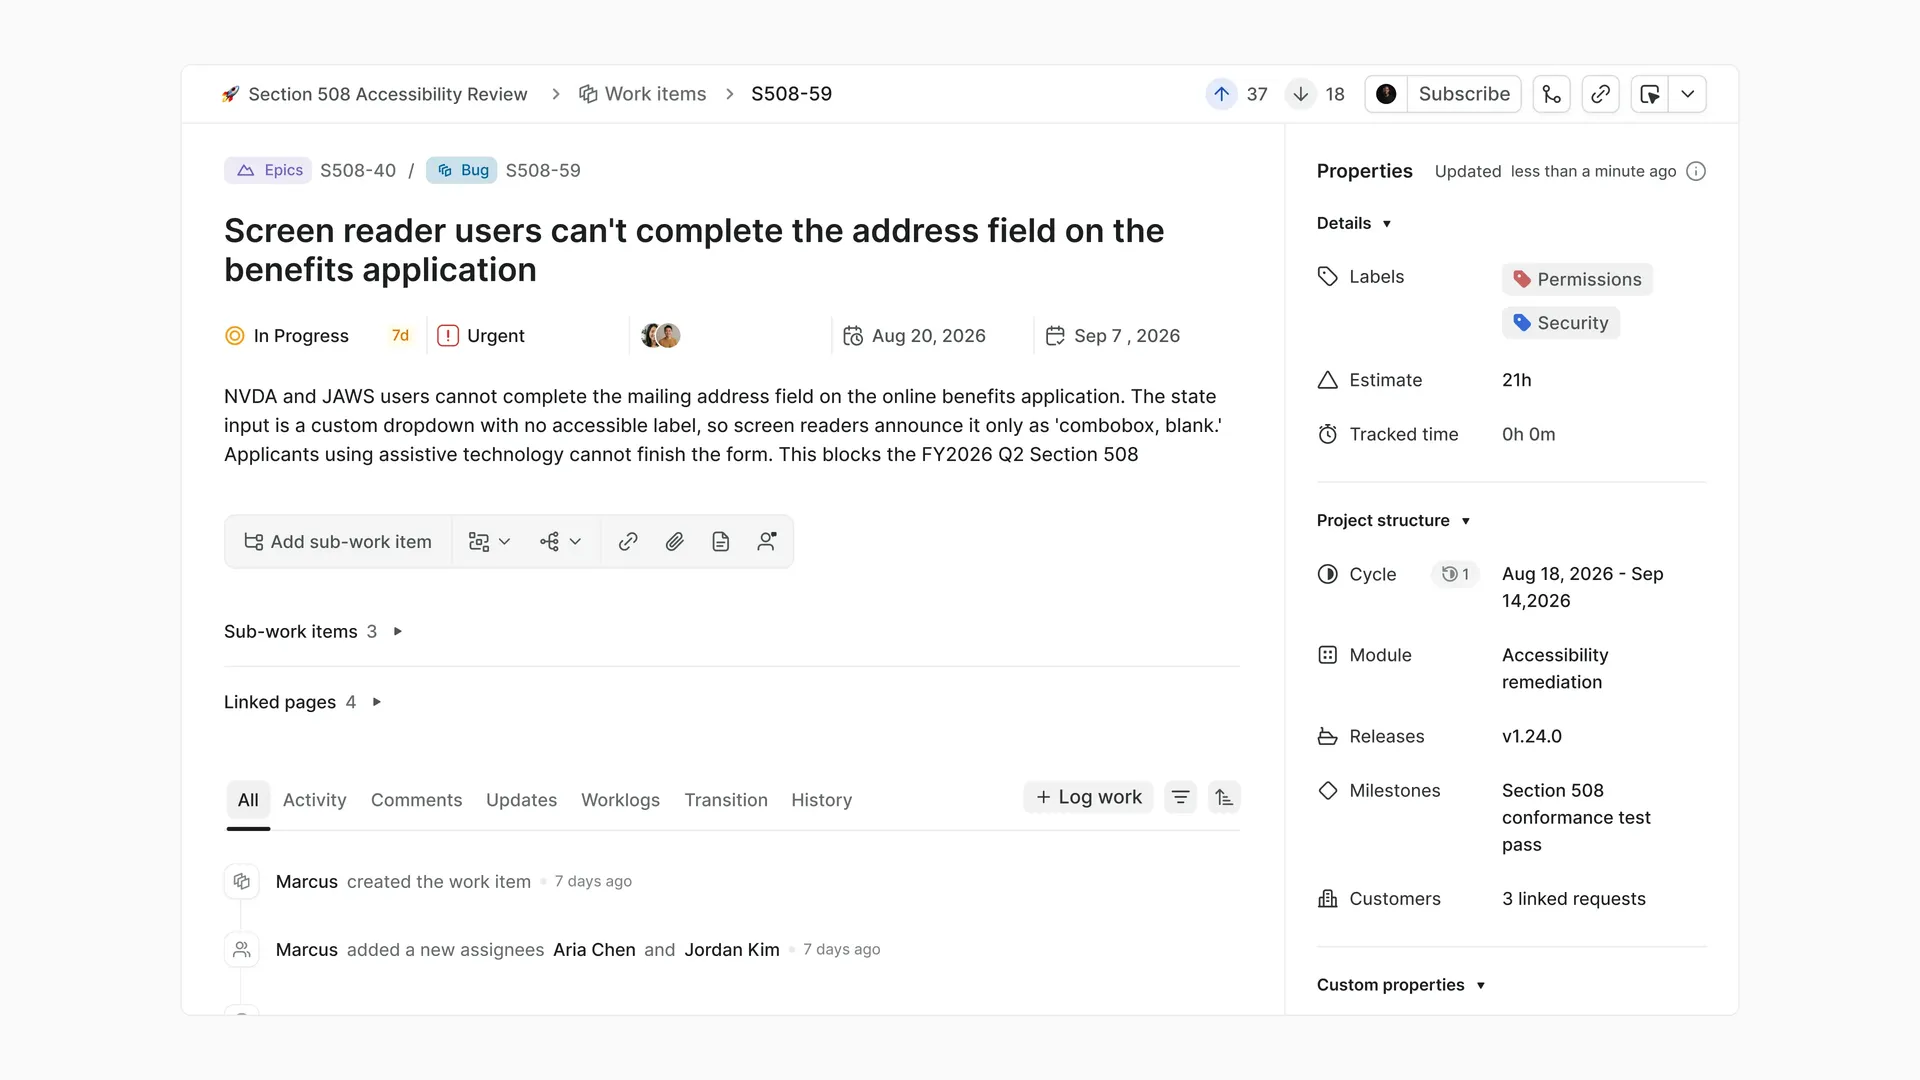1920x1080 pixels.
Task: Click the Permissions label tag
Action: [x=1577, y=279]
